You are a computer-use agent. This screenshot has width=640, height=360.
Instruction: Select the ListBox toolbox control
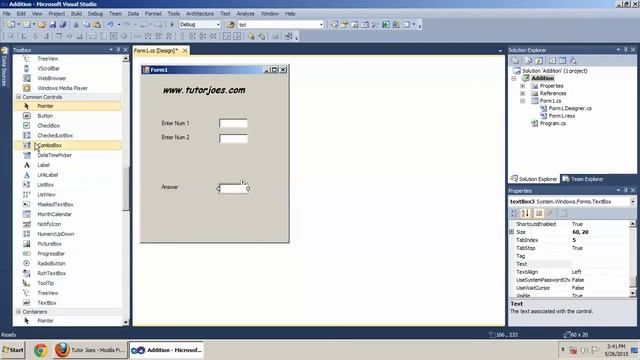(x=45, y=184)
